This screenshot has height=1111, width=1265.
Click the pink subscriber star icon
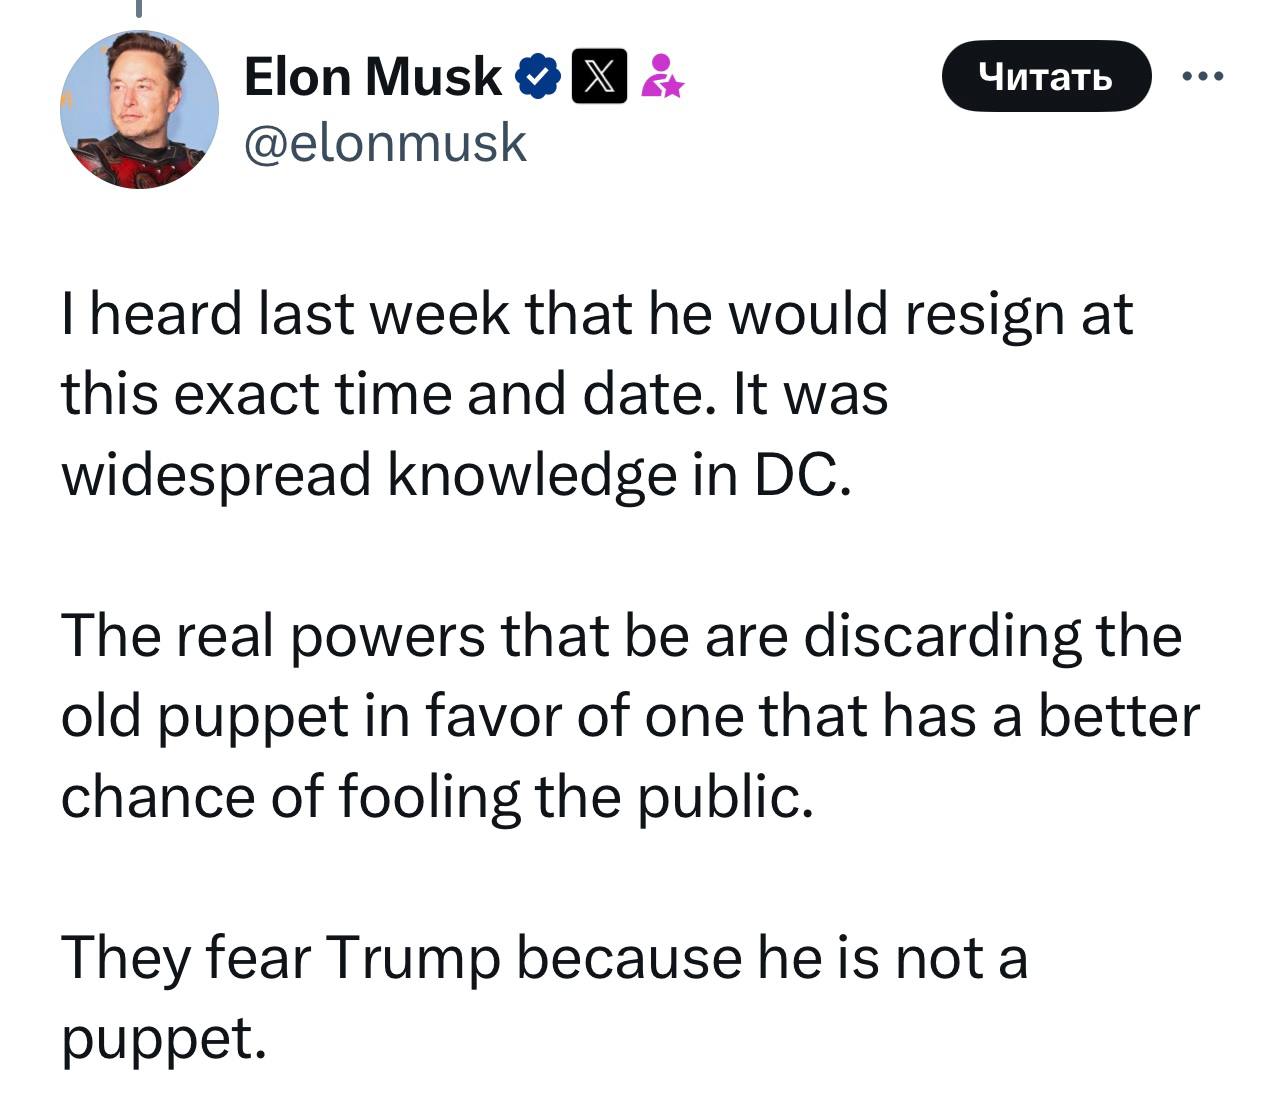pyautogui.click(x=661, y=77)
